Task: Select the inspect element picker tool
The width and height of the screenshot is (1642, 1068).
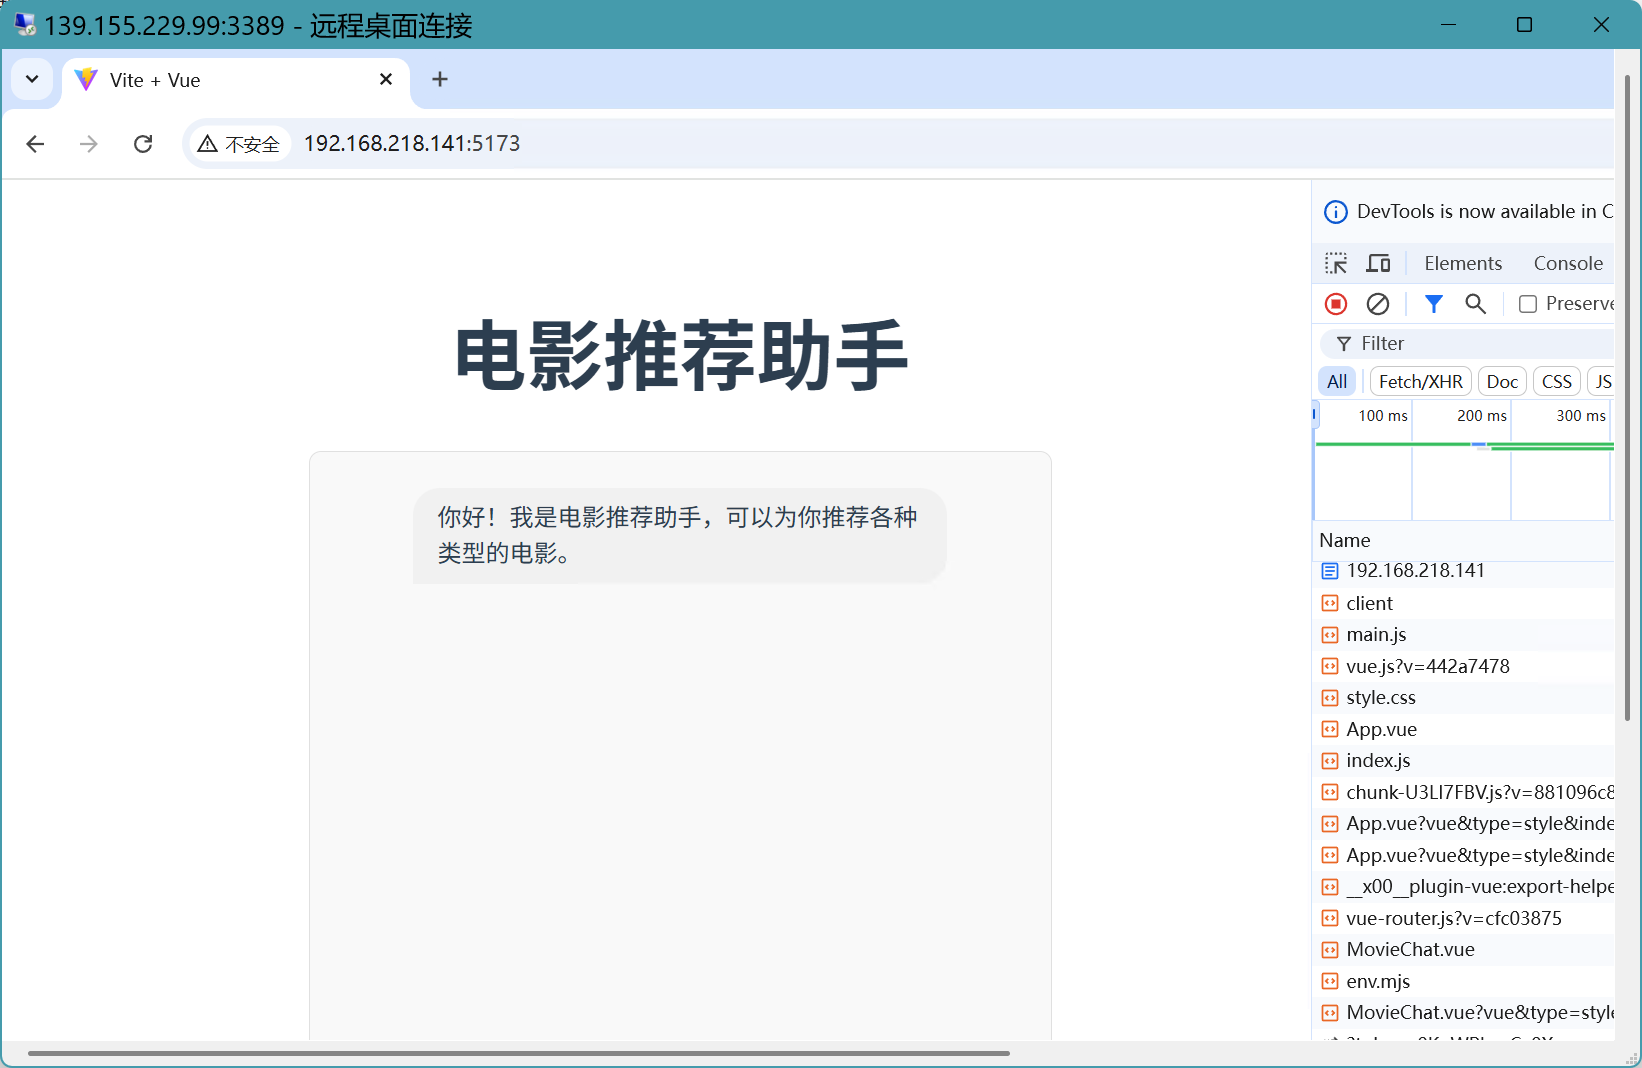Action: [1335, 263]
